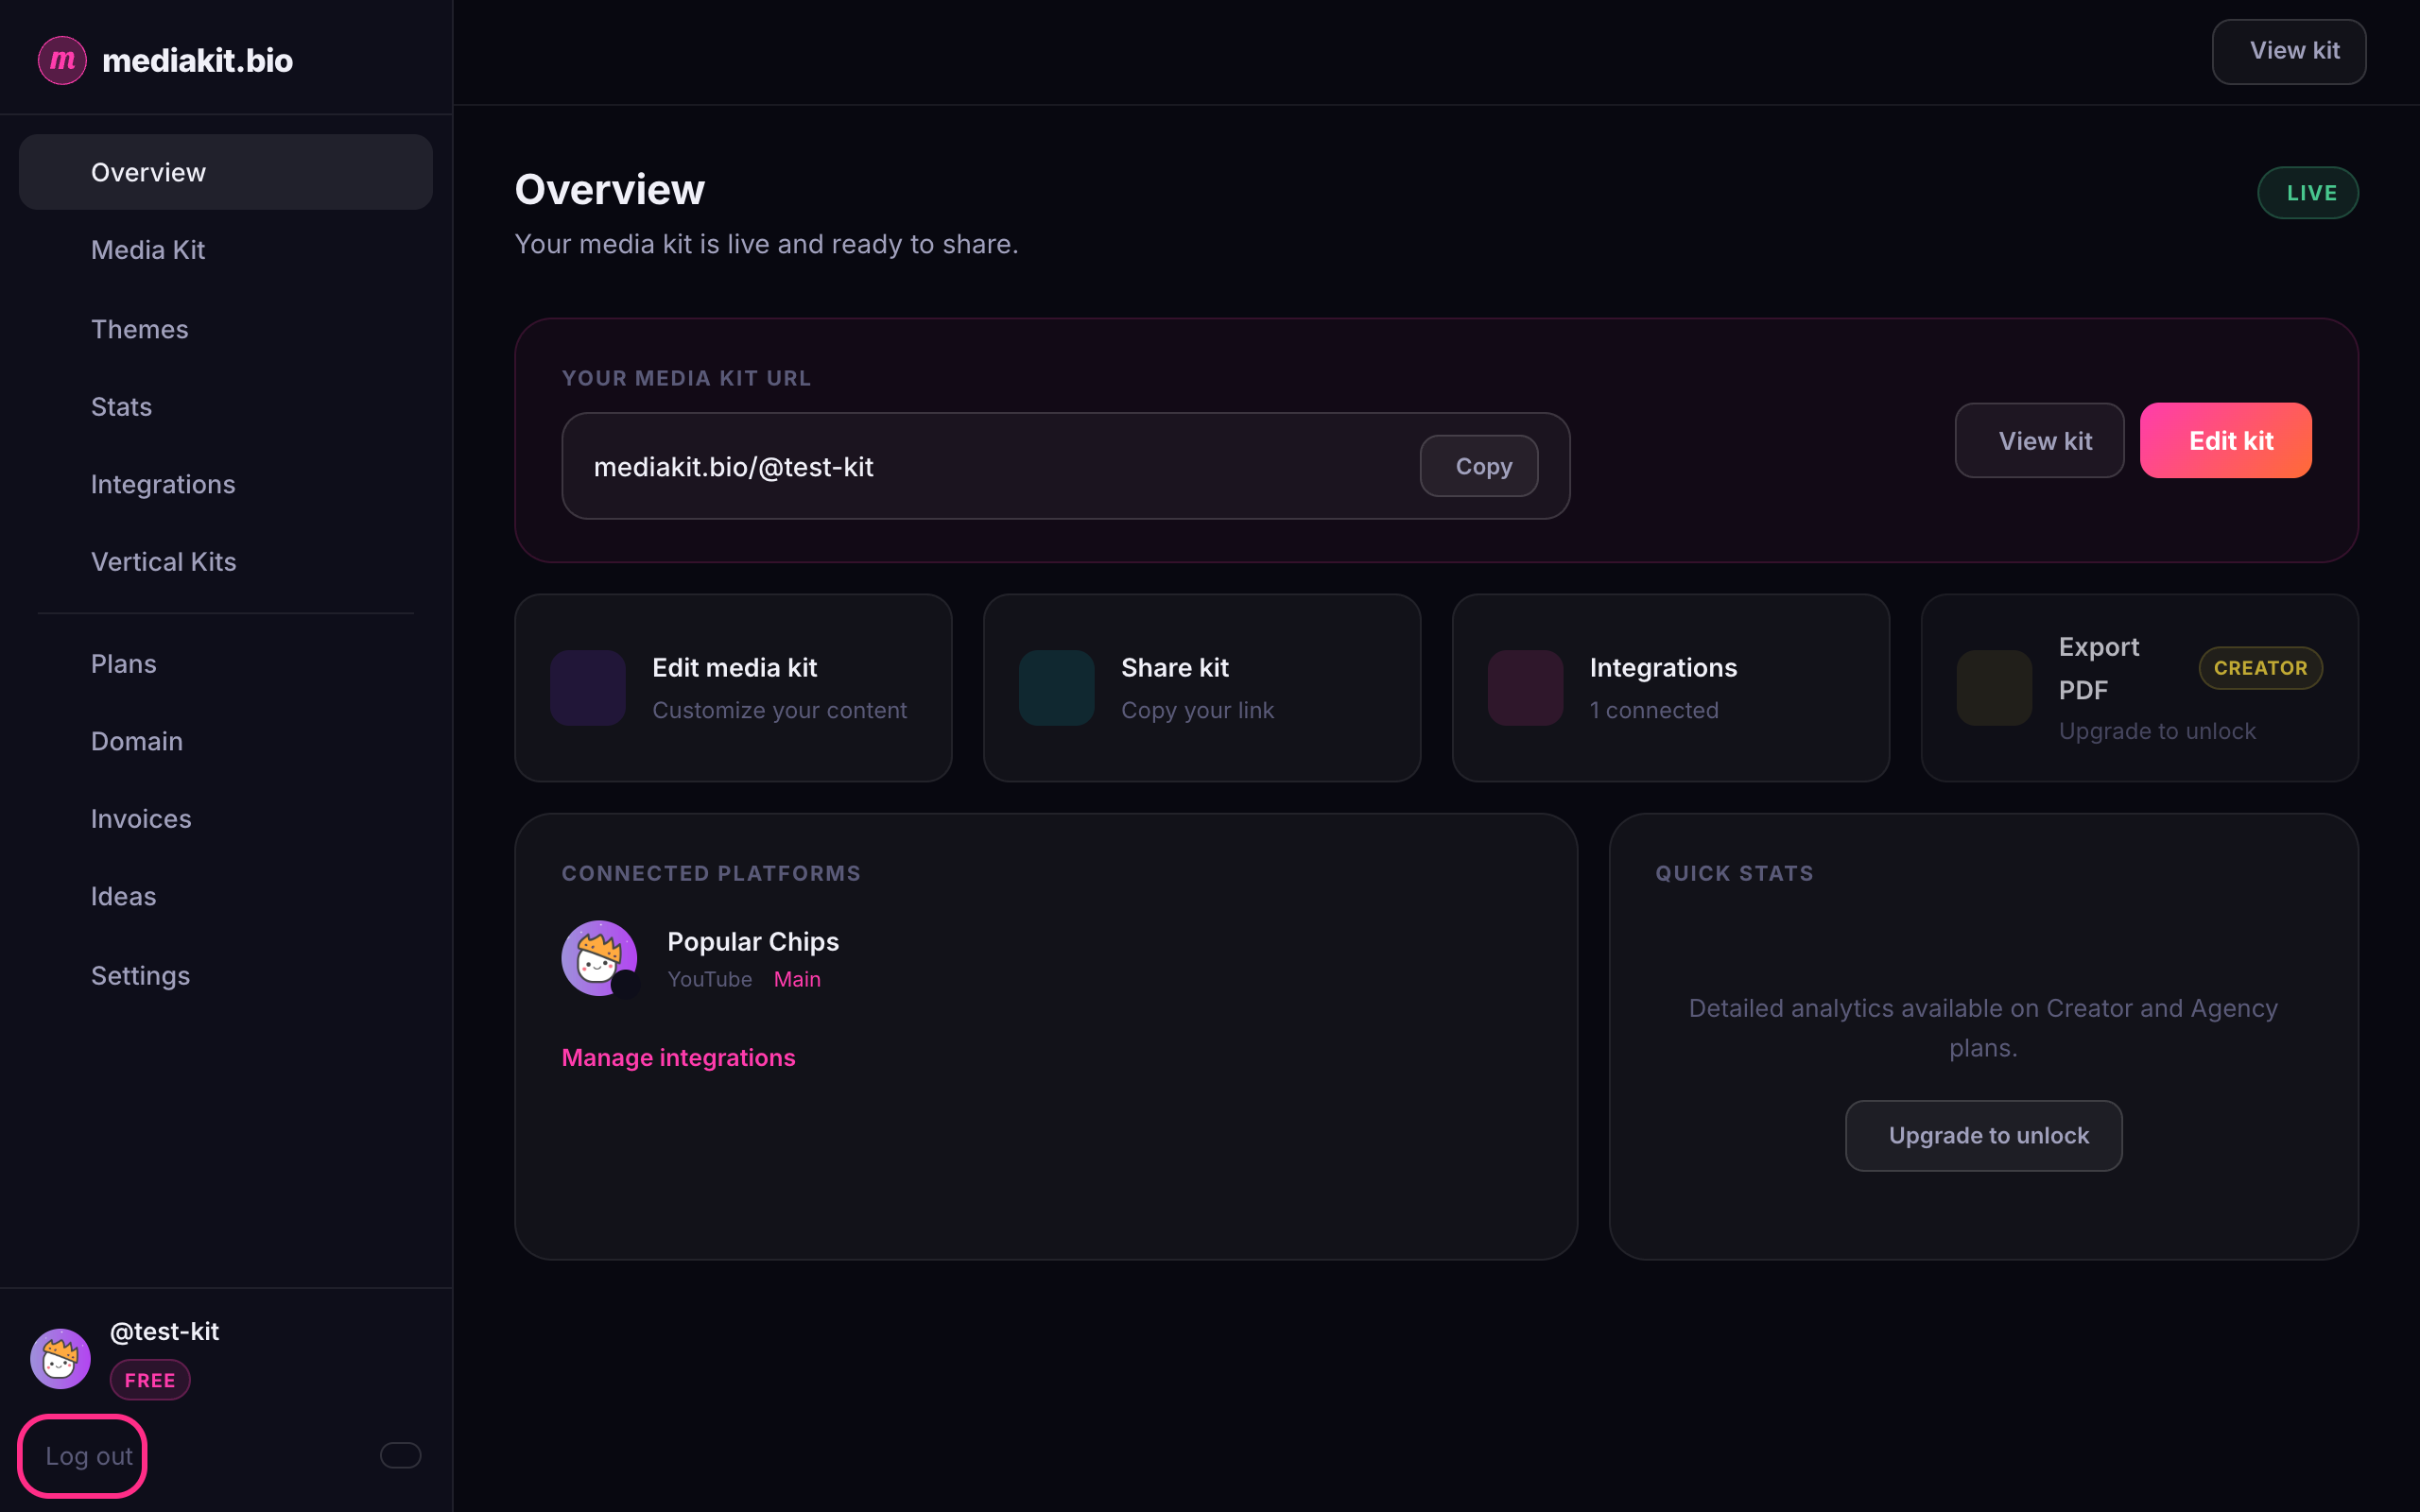Toggle the theme switch beside Log out
2420x1512 pixels.
coord(400,1455)
